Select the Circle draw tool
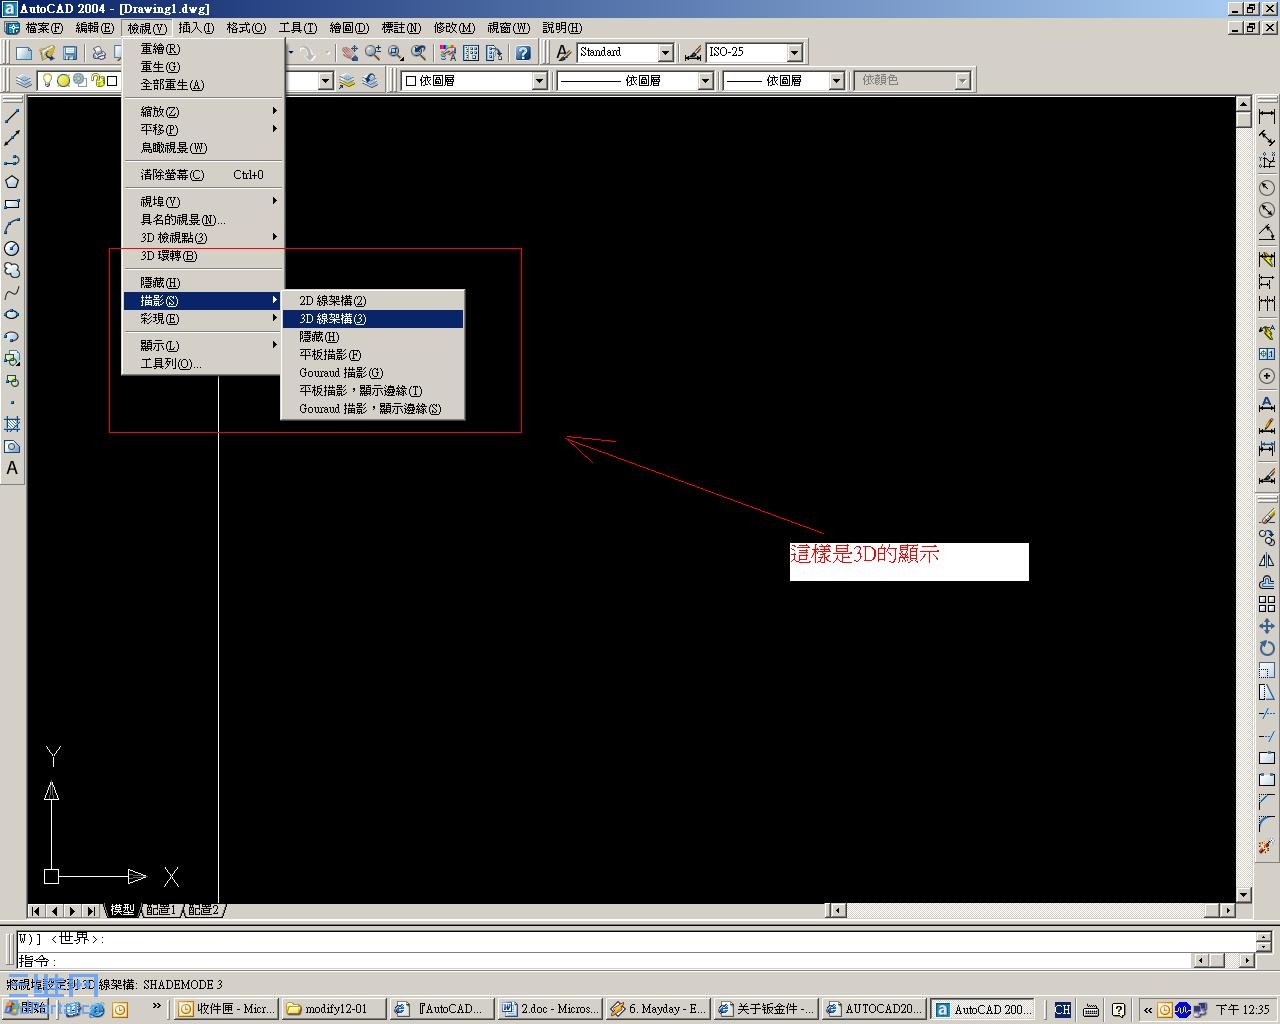Viewport: 1280px width, 1024px height. tap(12, 248)
